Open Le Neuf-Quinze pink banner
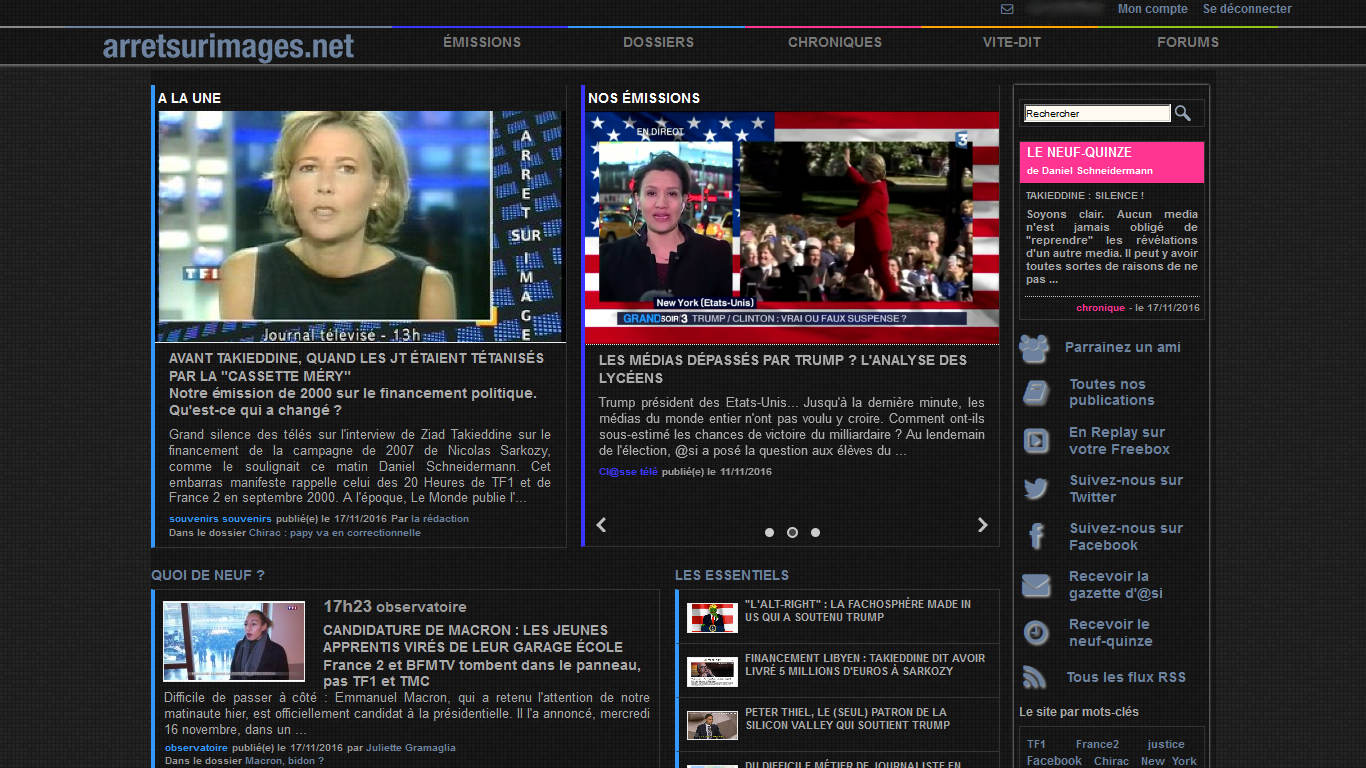1366x768 pixels. pyautogui.click(x=1112, y=162)
